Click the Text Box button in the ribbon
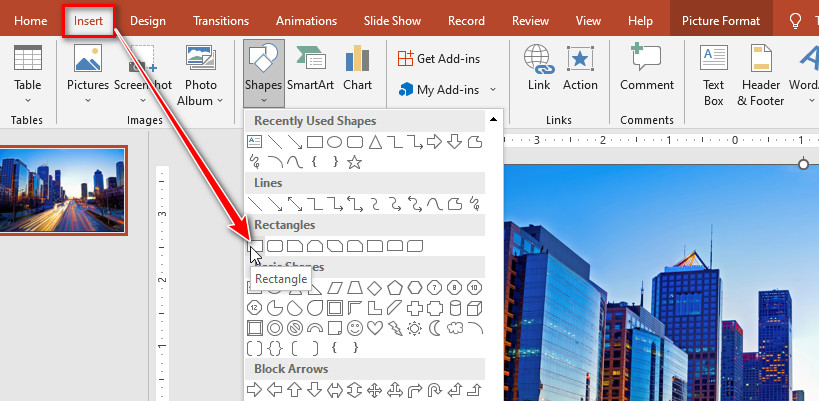The image size is (819, 401). pos(713,76)
